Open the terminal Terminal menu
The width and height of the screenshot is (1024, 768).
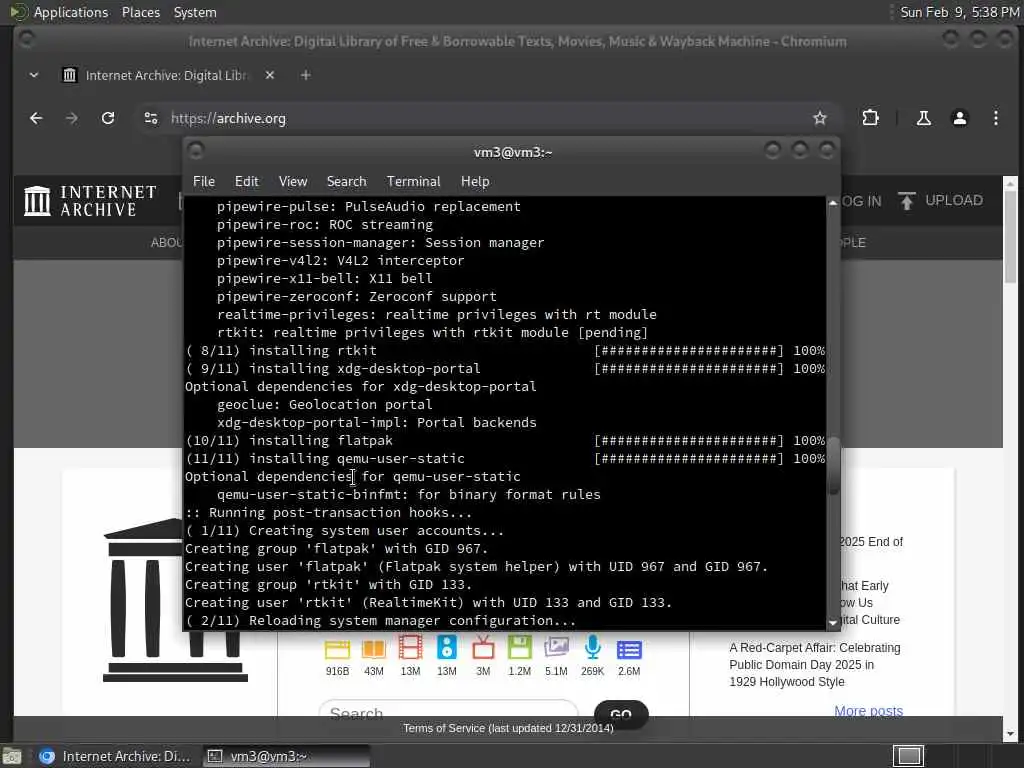coord(413,182)
